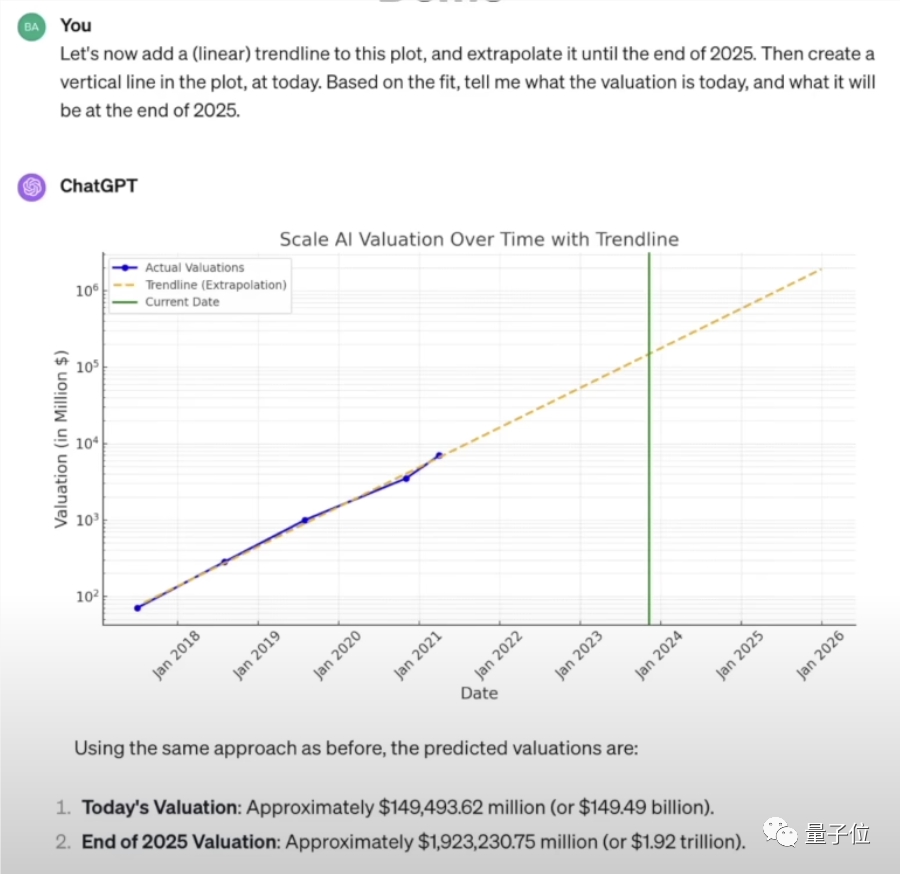Click the 'Jan 2026' x-axis label

(820, 655)
